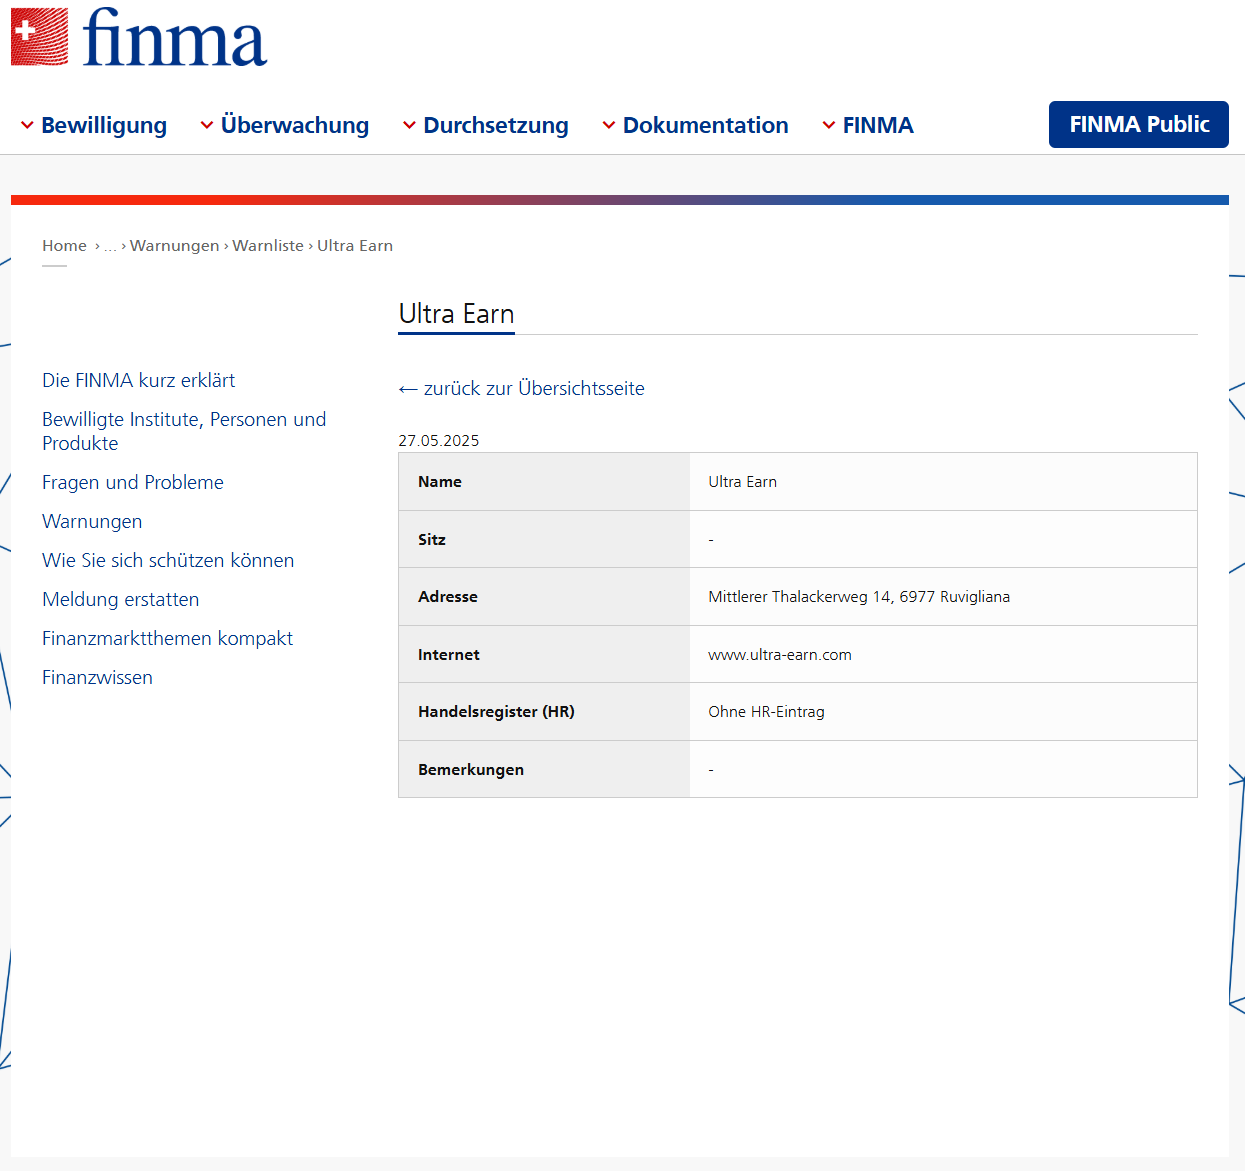Screen dimensions: 1245x1171
Task: Open Bewilligte Institute, Personen und Produkte
Action: click(x=184, y=431)
